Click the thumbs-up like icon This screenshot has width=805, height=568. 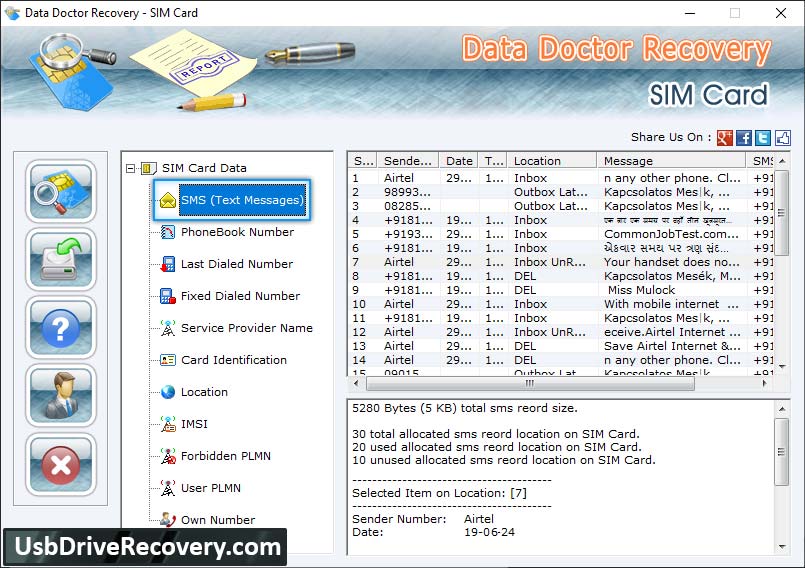(782, 138)
